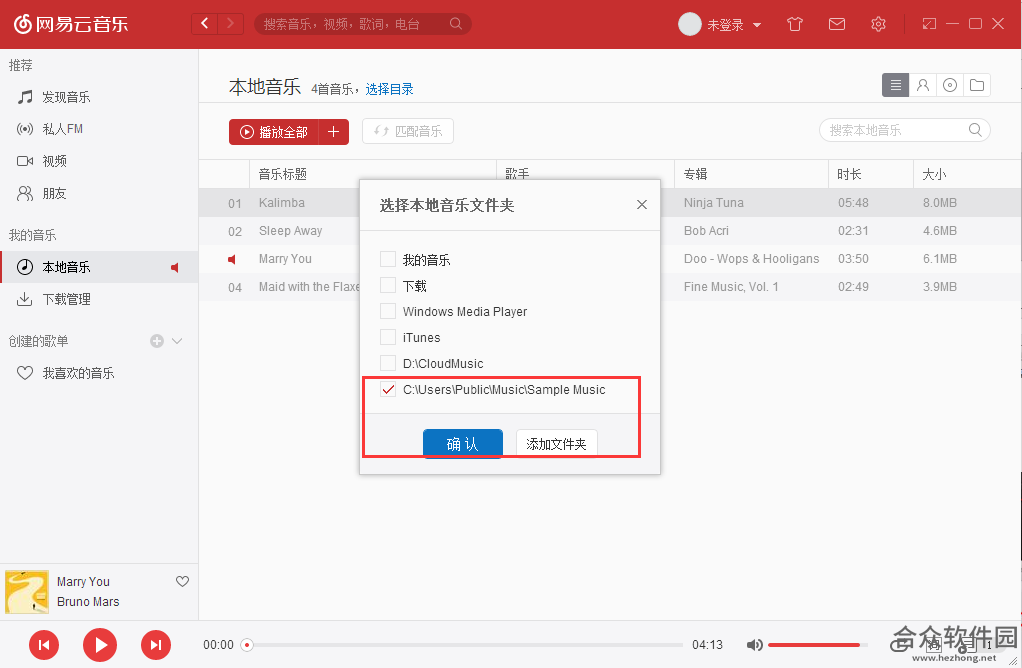Collapse the 创建的歌单 section chevron
The height and width of the screenshot is (668, 1022).
(177, 341)
